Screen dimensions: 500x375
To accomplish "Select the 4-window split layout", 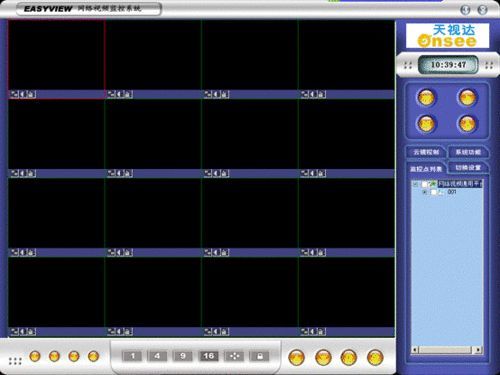I will pos(157,356).
